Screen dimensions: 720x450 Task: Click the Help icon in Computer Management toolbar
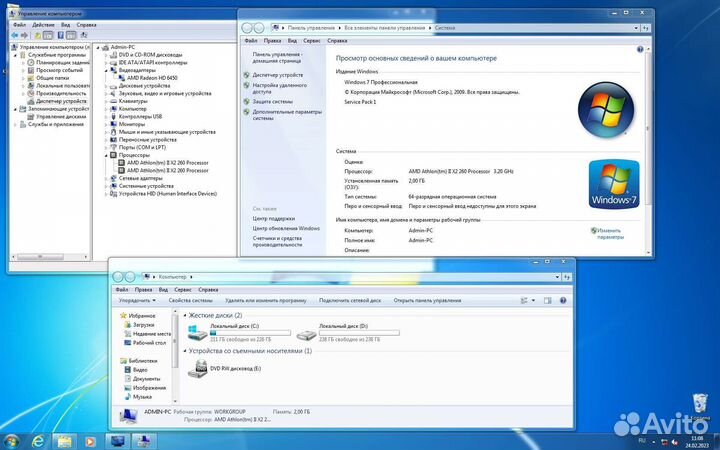(x=60, y=35)
